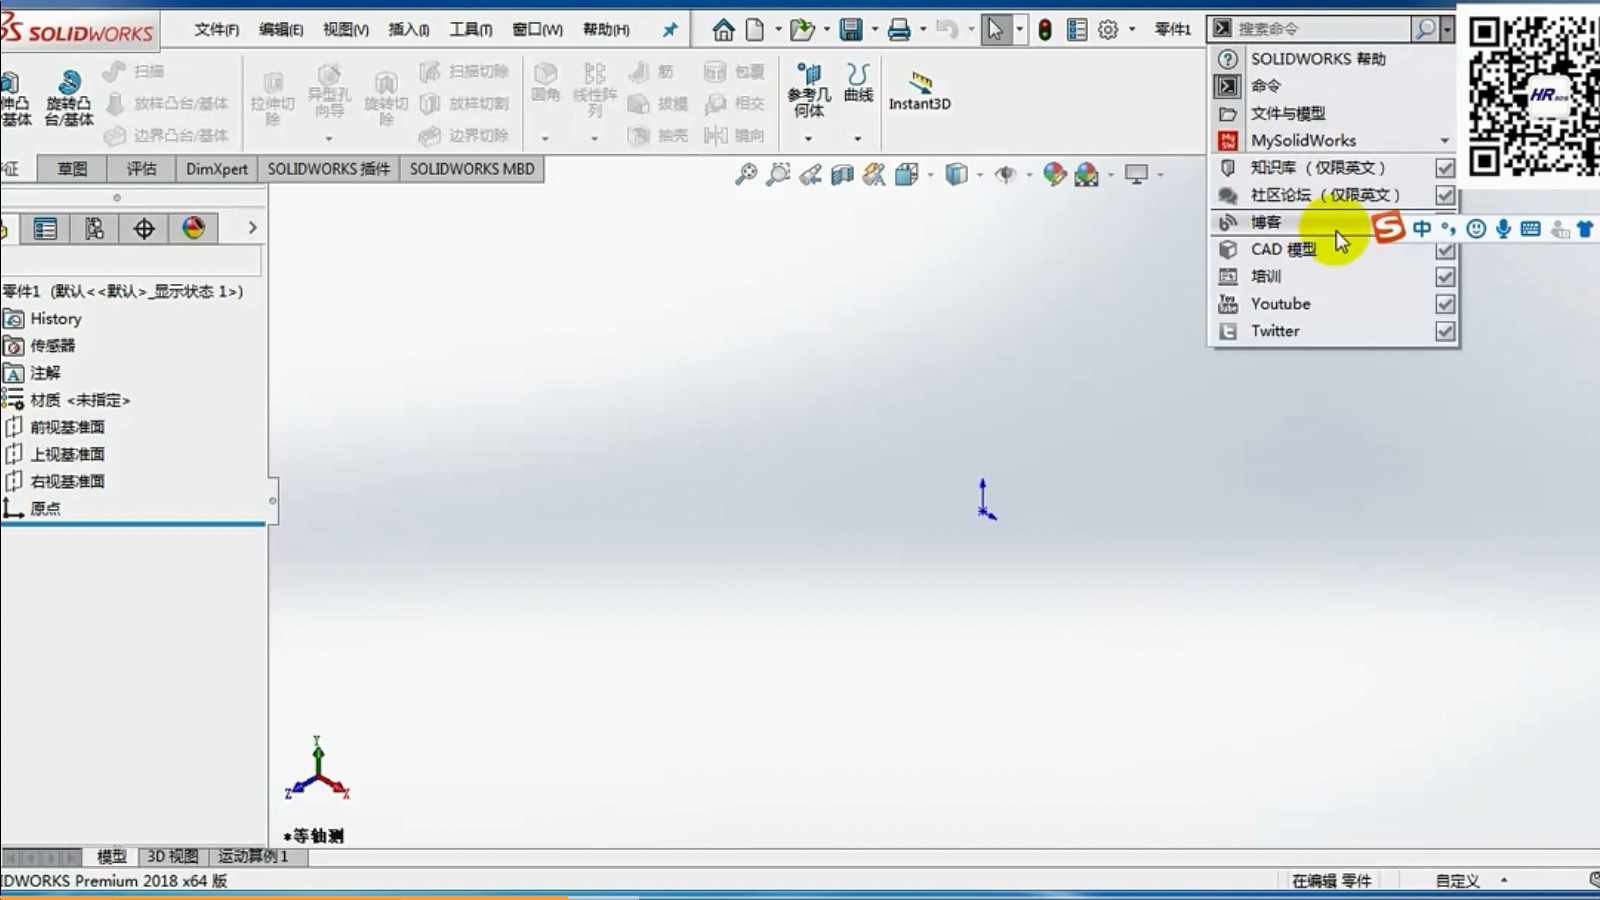Expand the MySolidWorks submenu arrow

[1444, 141]
